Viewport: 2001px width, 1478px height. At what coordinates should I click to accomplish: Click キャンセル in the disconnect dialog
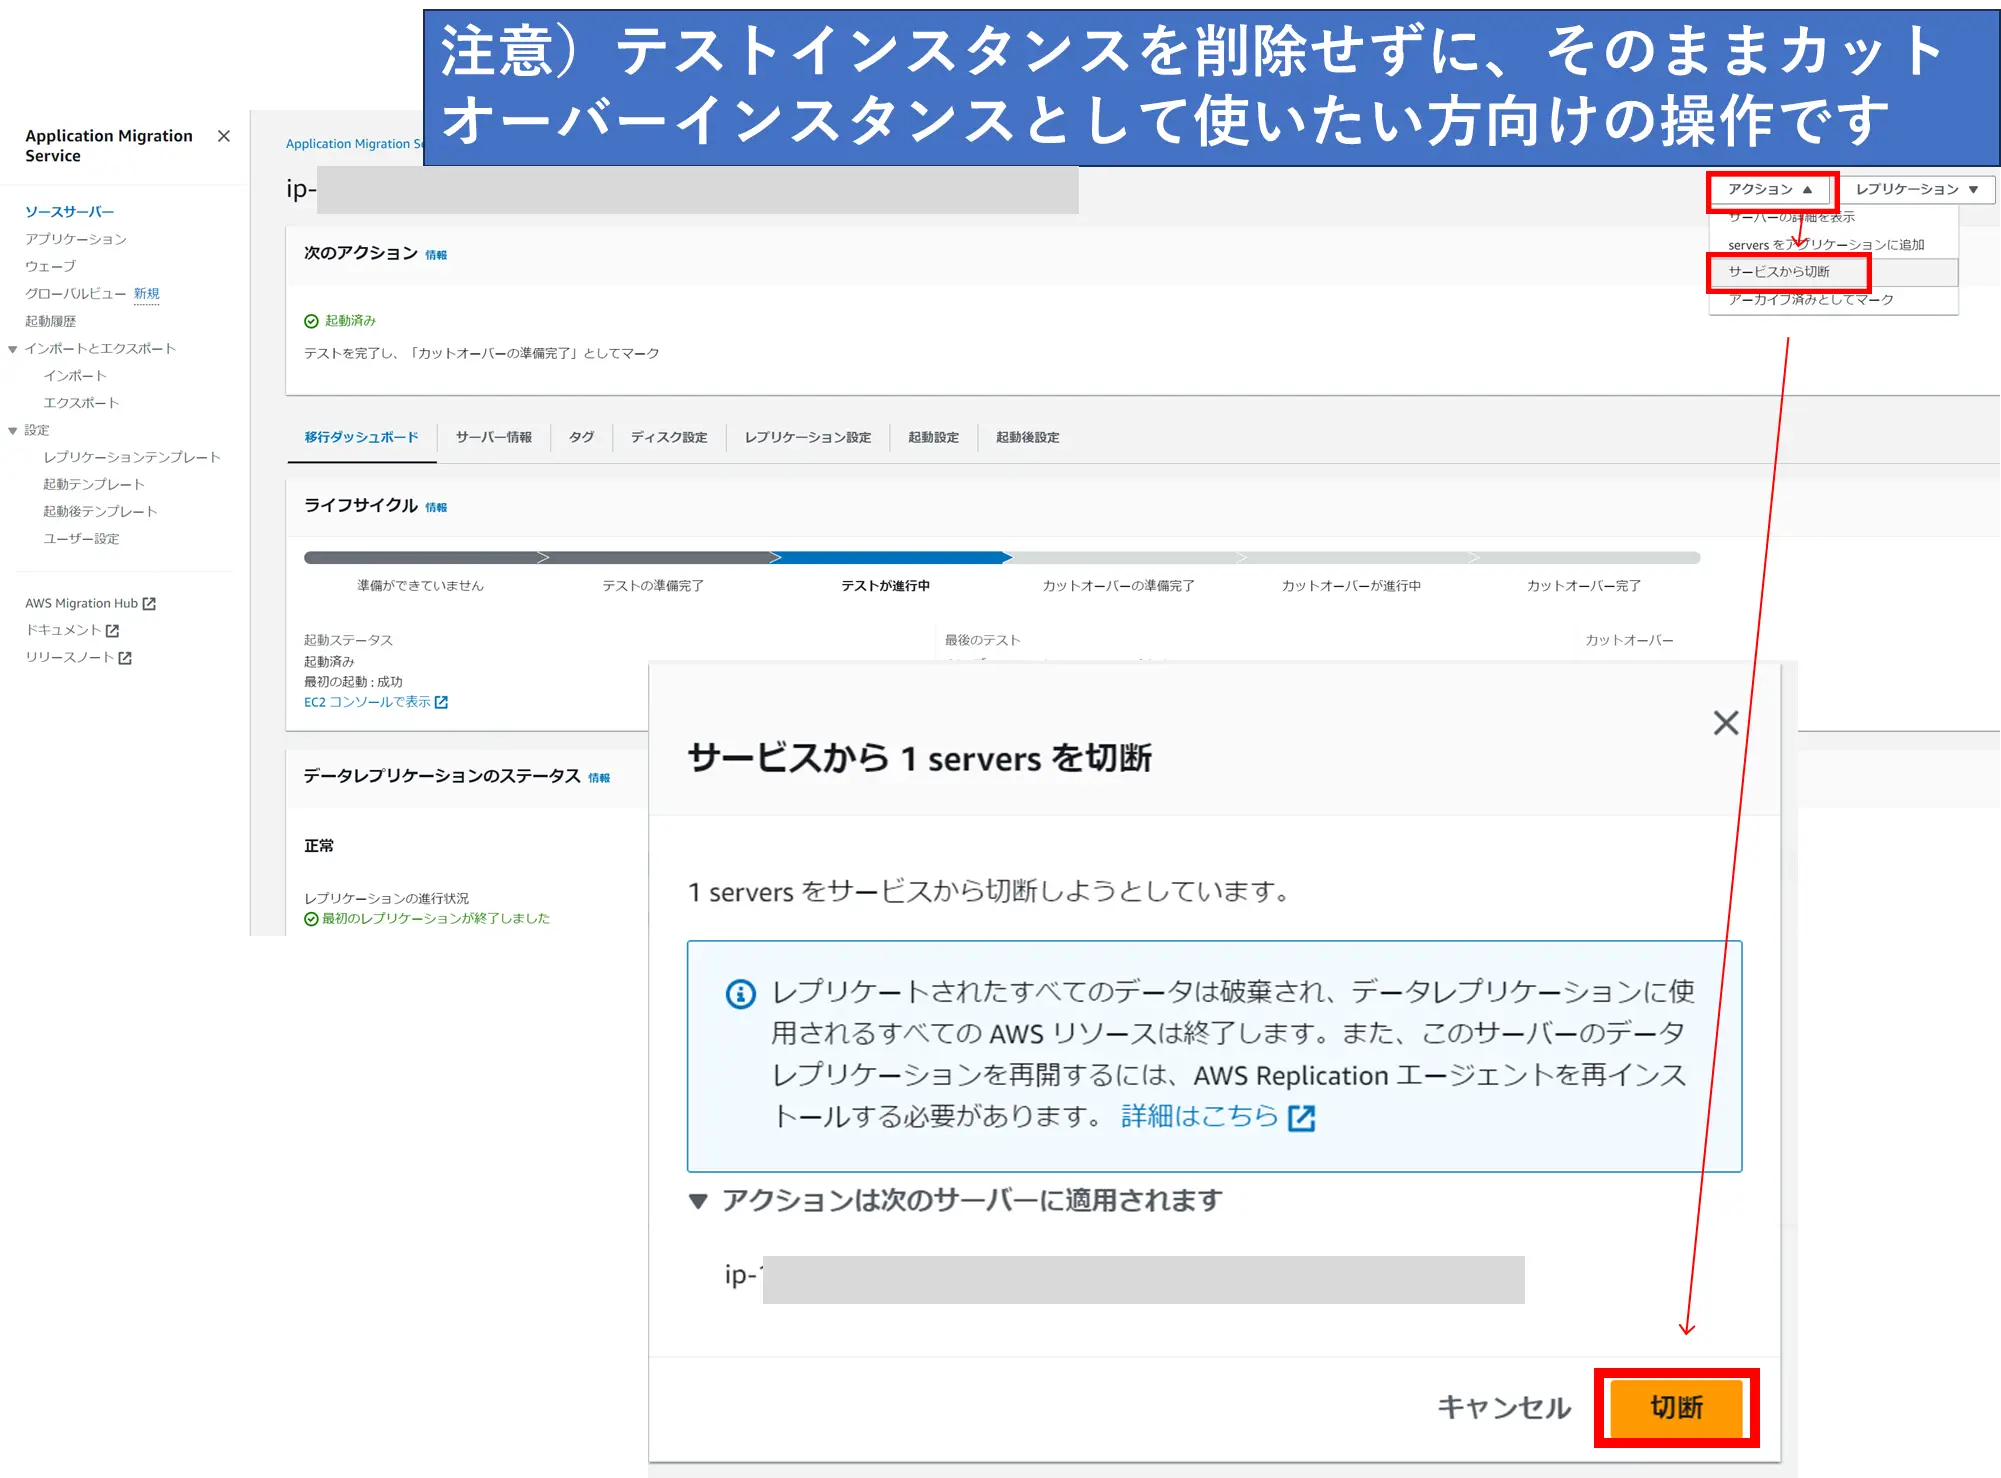(x=1504, y=1407)
